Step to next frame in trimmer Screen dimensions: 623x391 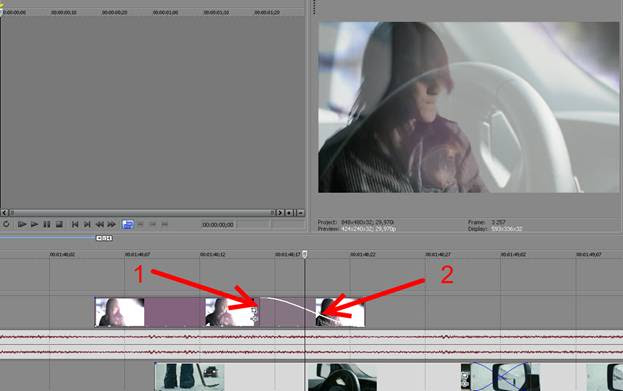tap(112, 225)
